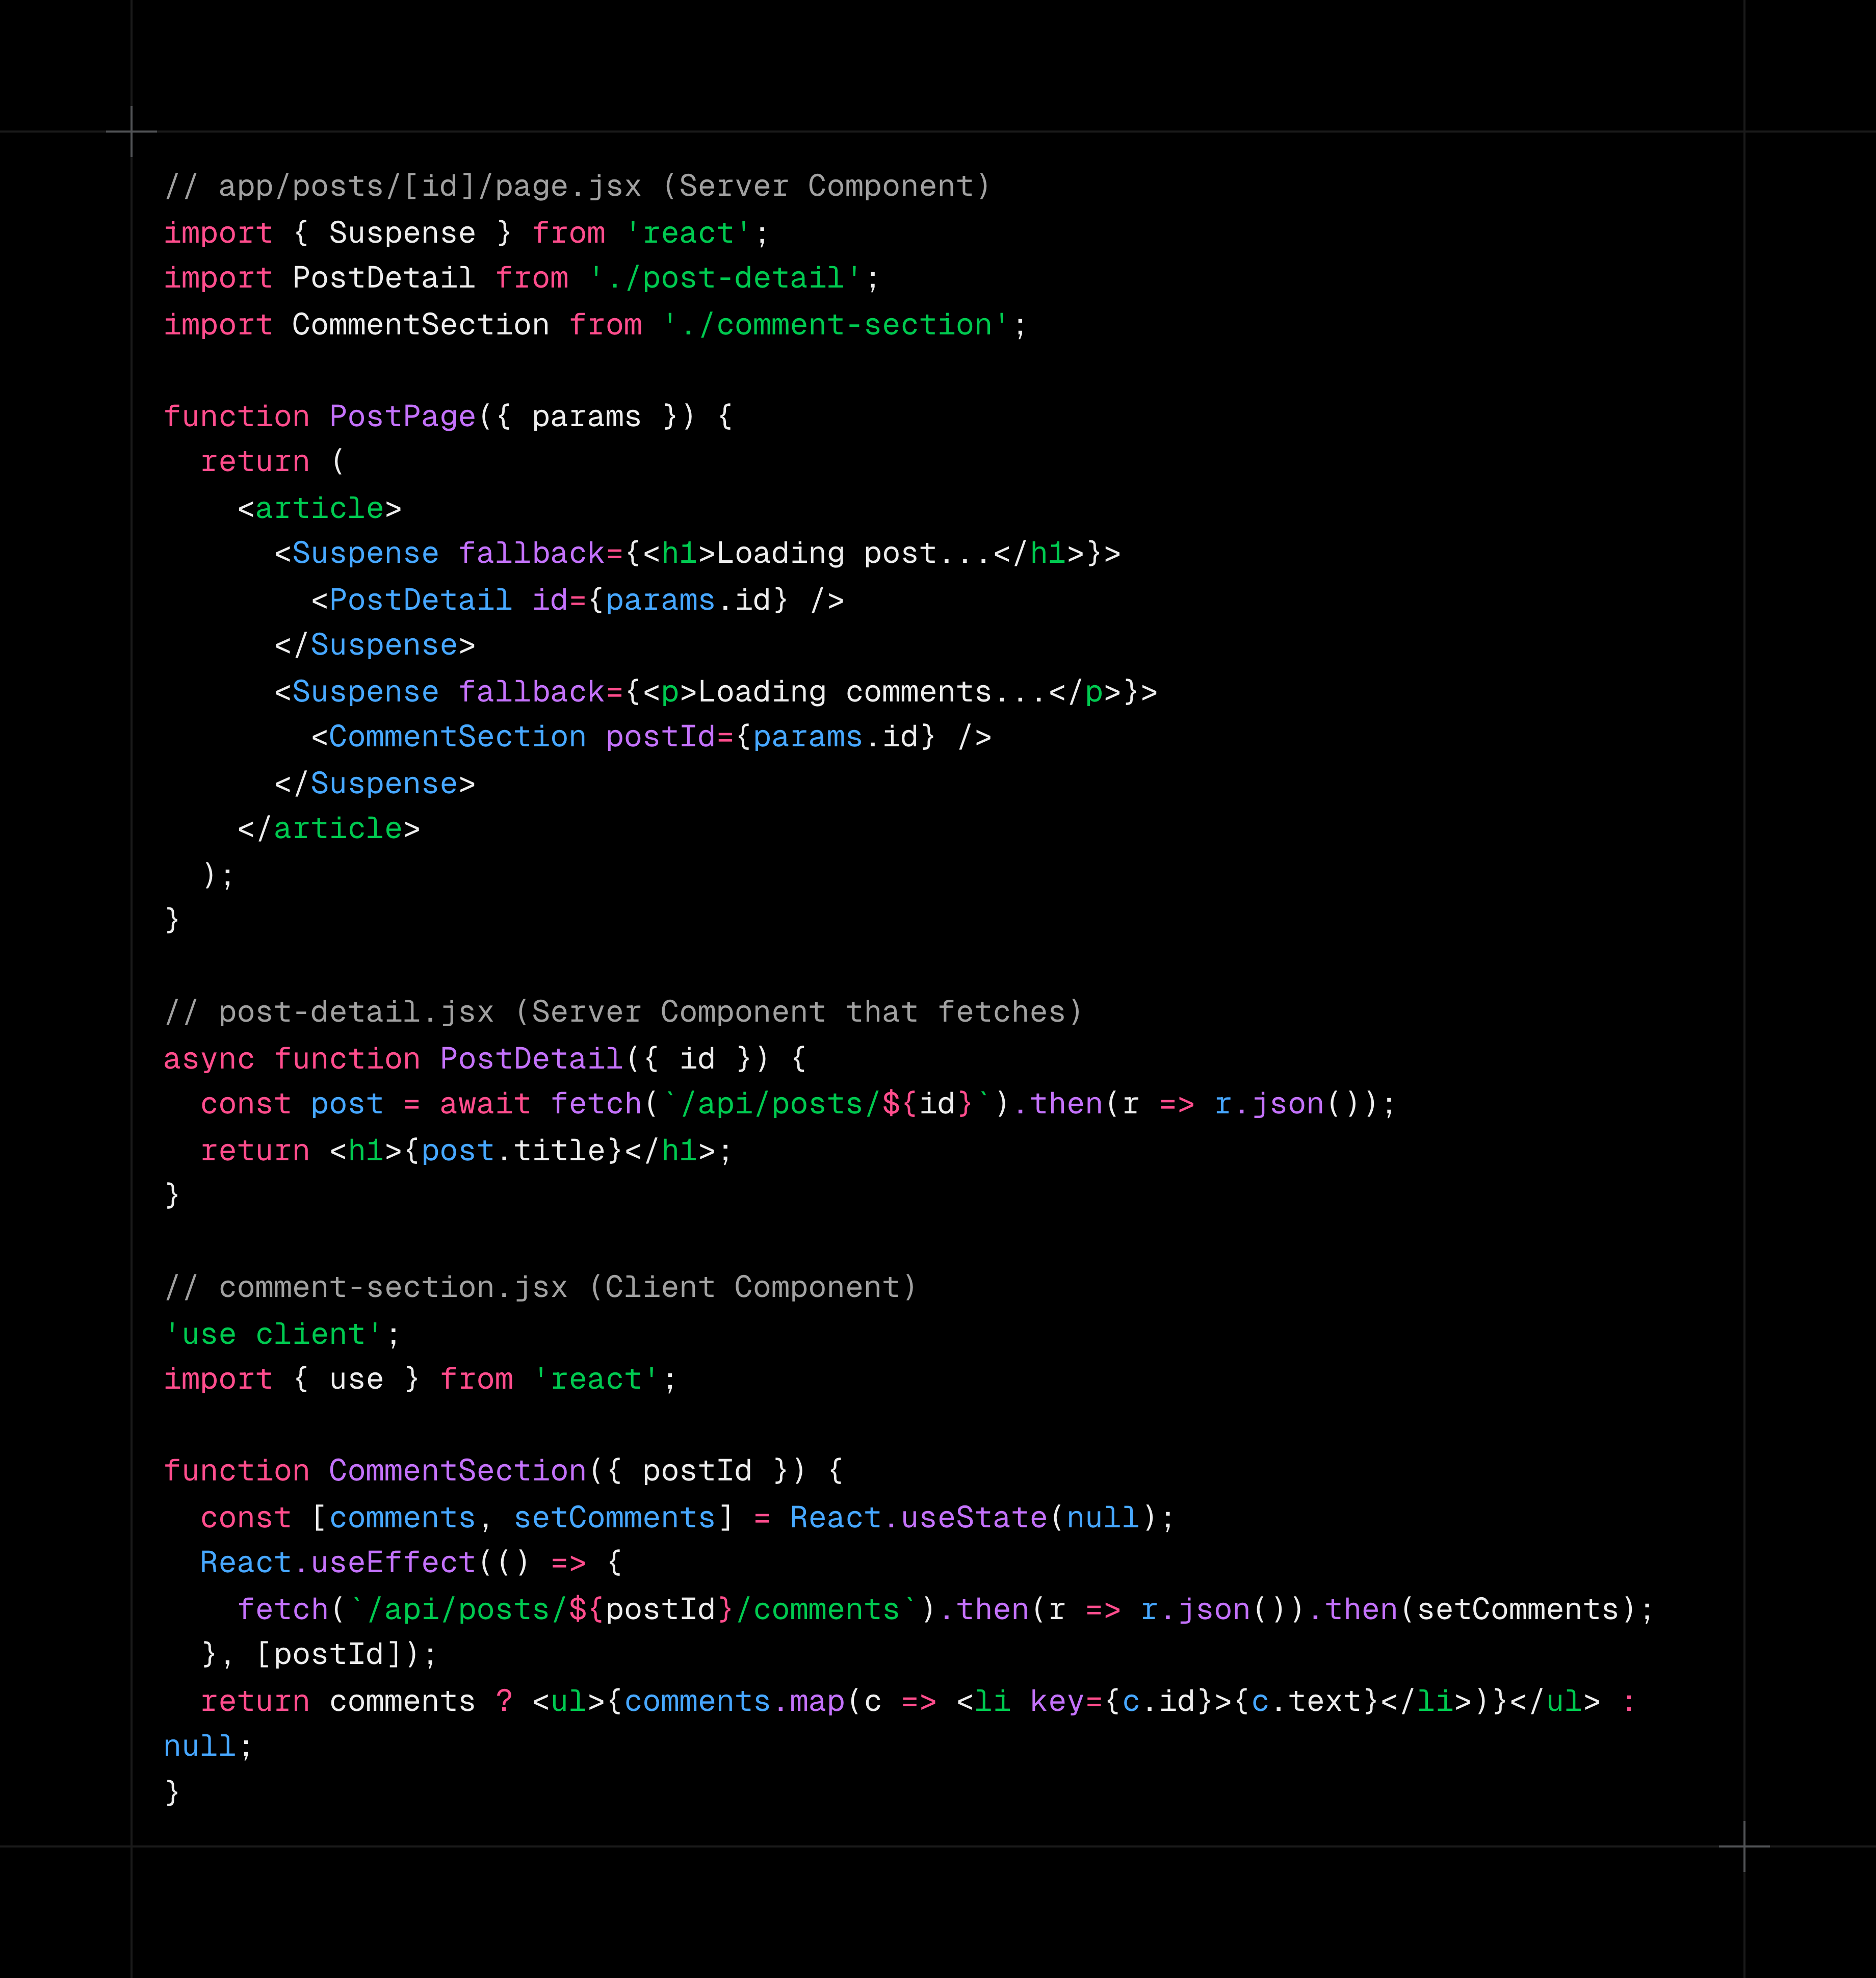Click the comments.map expression
This screenshot has width=1876, height=1978.
click(x=734, y=1701)
